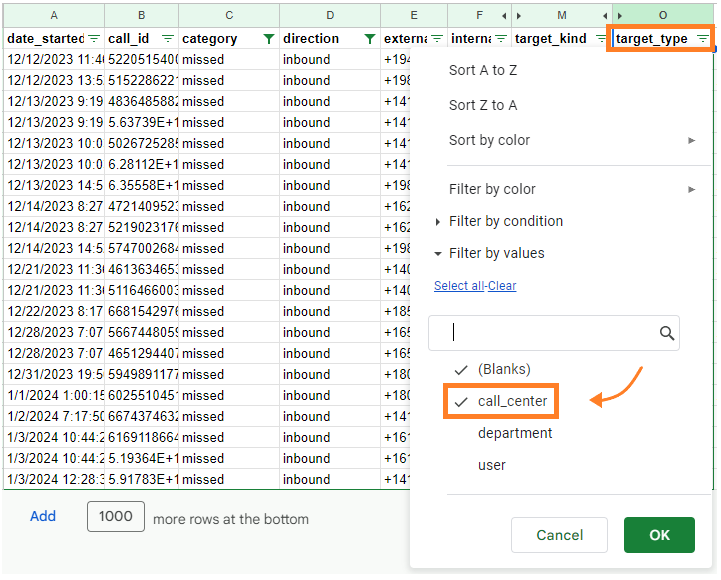This screenshot has height=580, width=721.
Task: Confirm filter with OK button
Action: coord(659,535)
